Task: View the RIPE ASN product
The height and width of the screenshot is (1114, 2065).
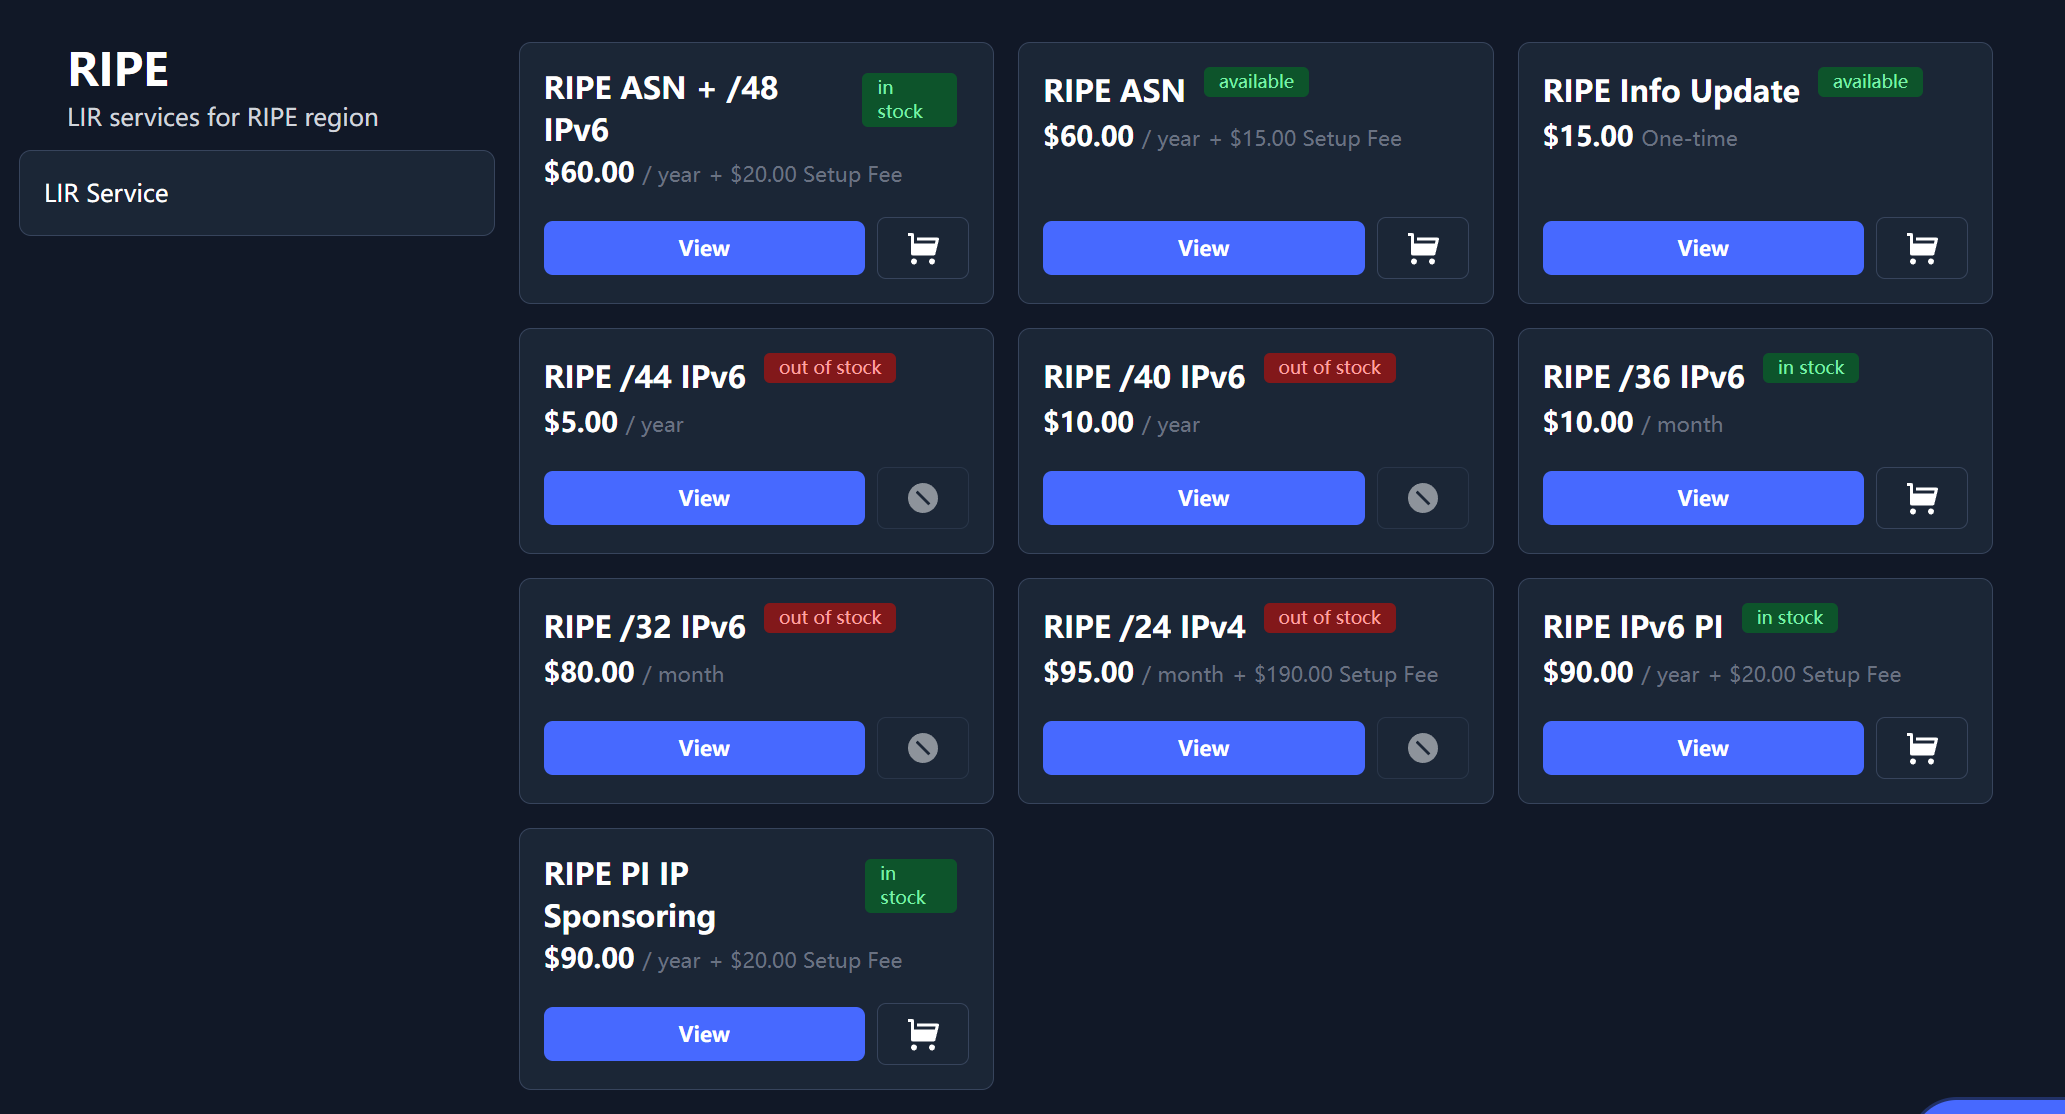Action: point(1203,248)
